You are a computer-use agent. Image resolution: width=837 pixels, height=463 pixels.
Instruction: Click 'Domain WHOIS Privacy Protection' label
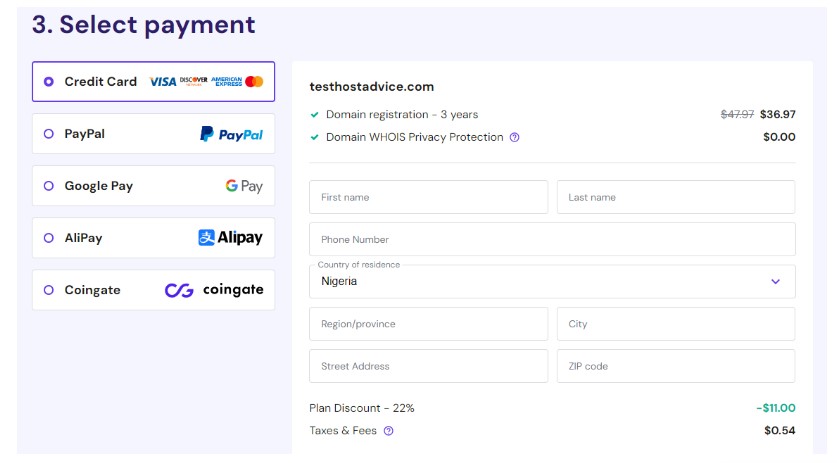[x=415, y=137]
